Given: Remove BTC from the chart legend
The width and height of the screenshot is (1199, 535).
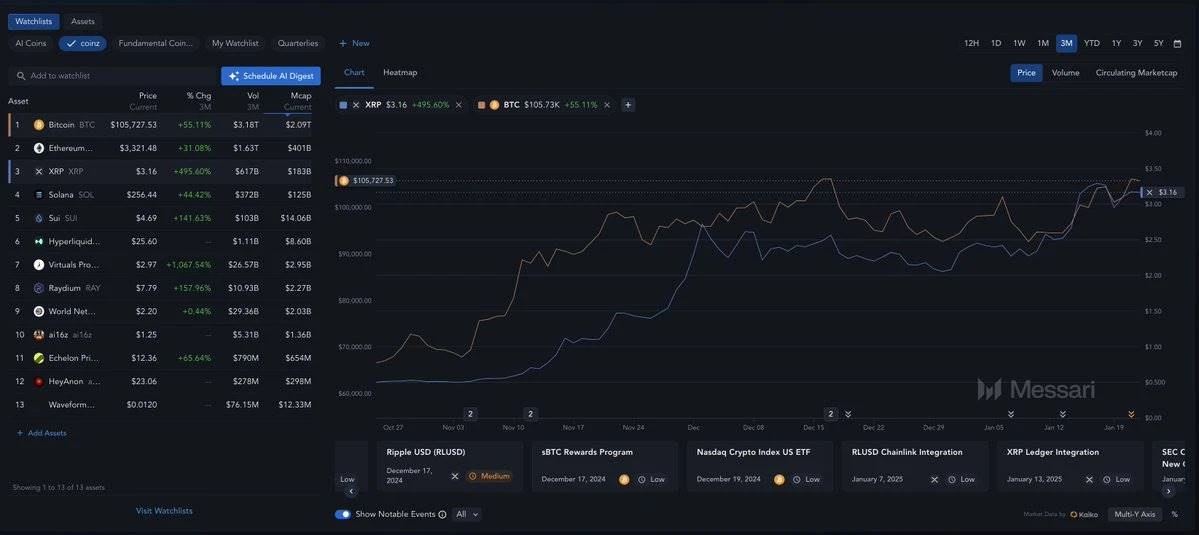Looking at the screenshot, I should (607, 105).
